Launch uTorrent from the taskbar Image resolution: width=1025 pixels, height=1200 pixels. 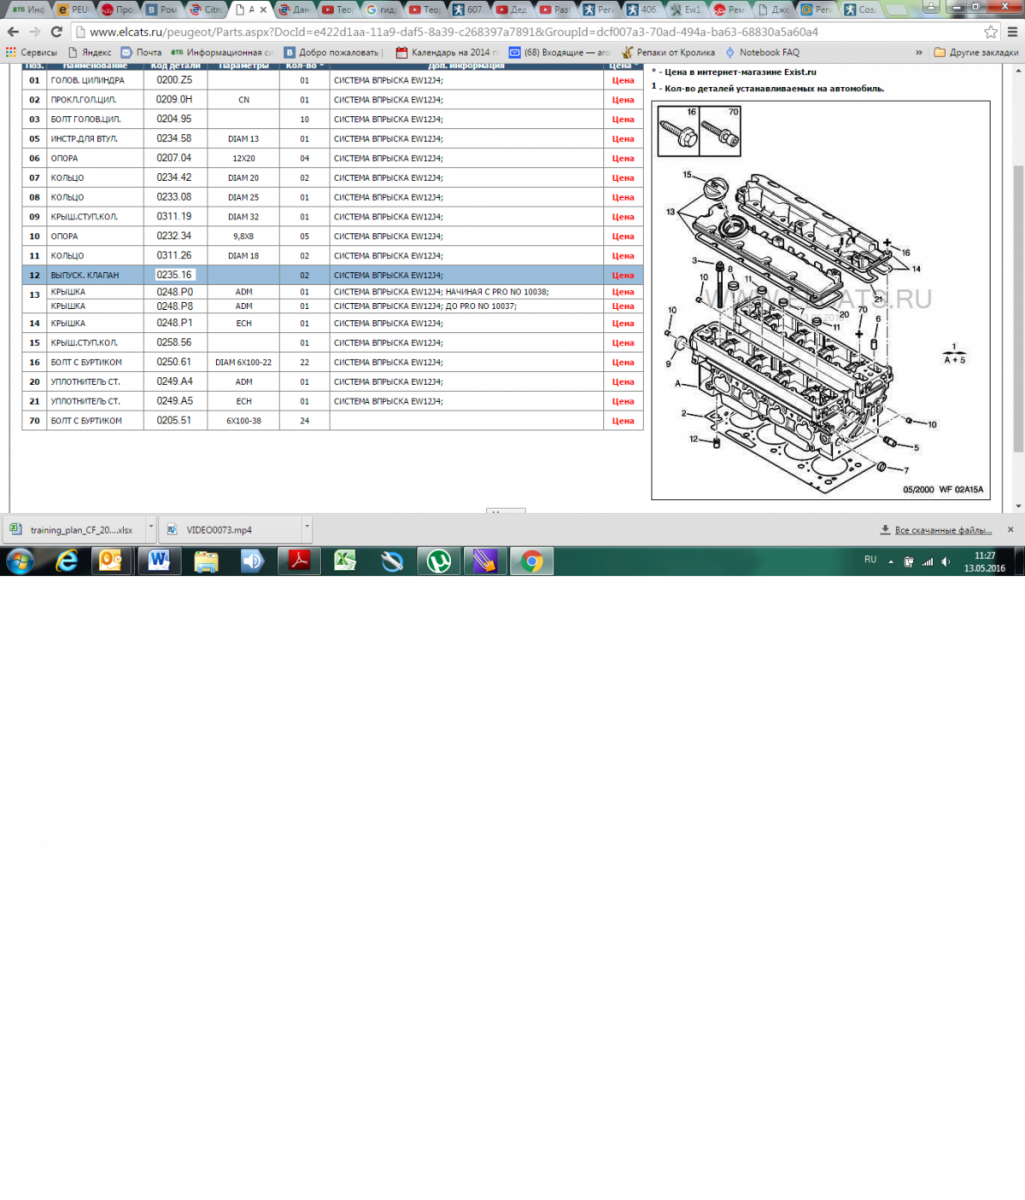click(438, 561)
